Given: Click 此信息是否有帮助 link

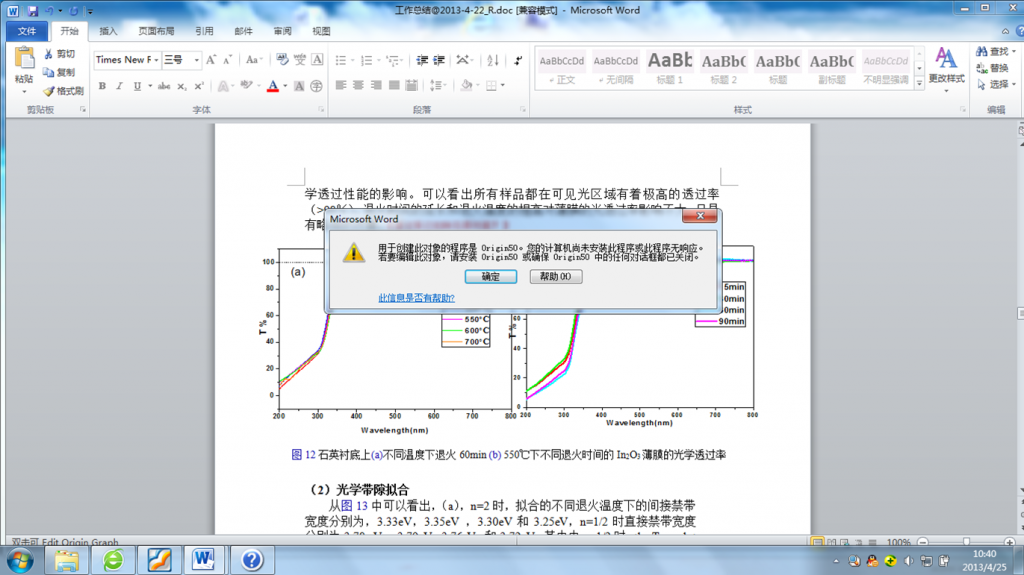Looking at the screenshot, I should tap(417, 298).
